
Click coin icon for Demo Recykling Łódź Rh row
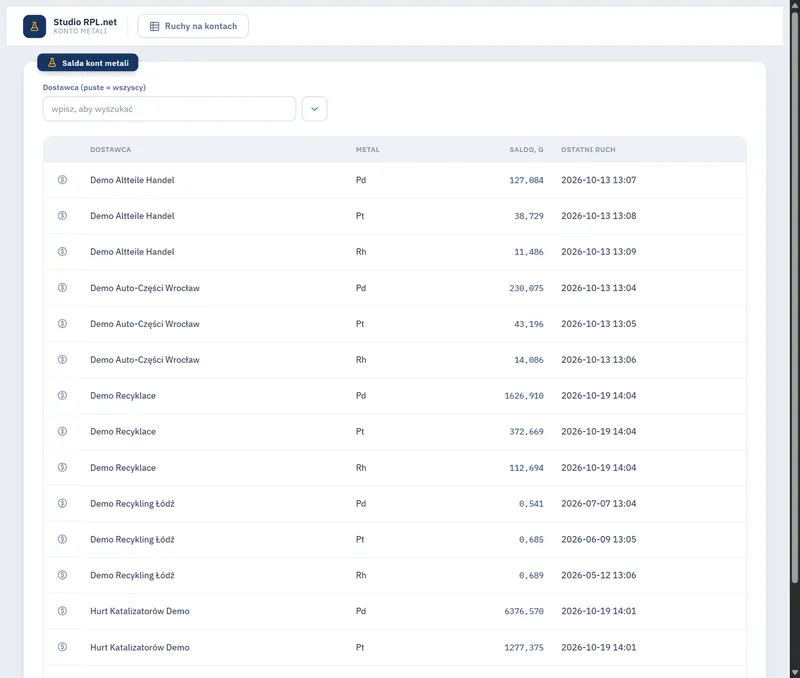click(62, 575)
